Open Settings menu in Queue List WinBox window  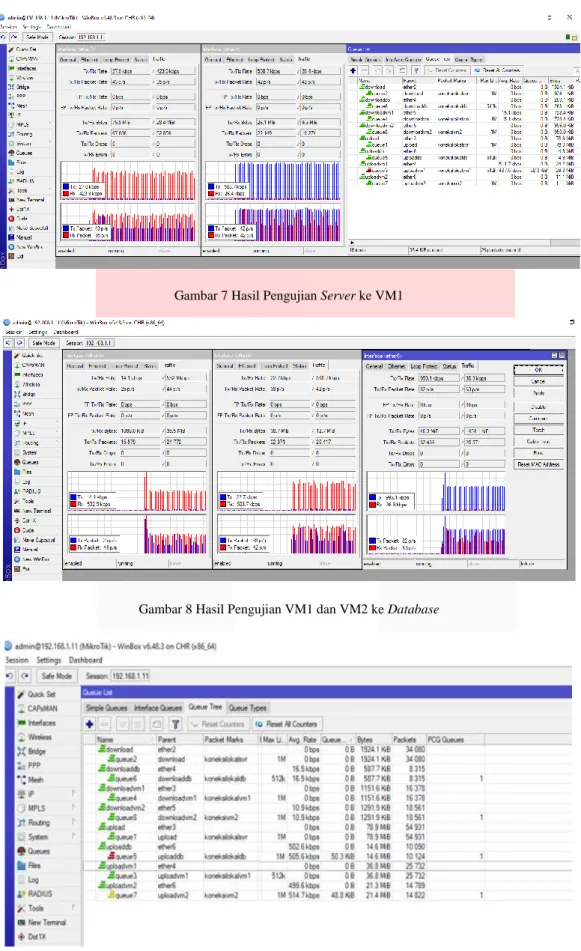pos(49,660)
